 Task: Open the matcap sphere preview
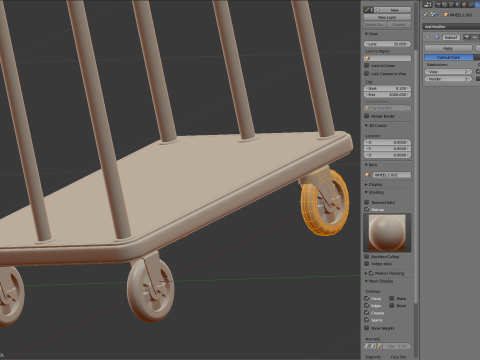click(387, 233)
